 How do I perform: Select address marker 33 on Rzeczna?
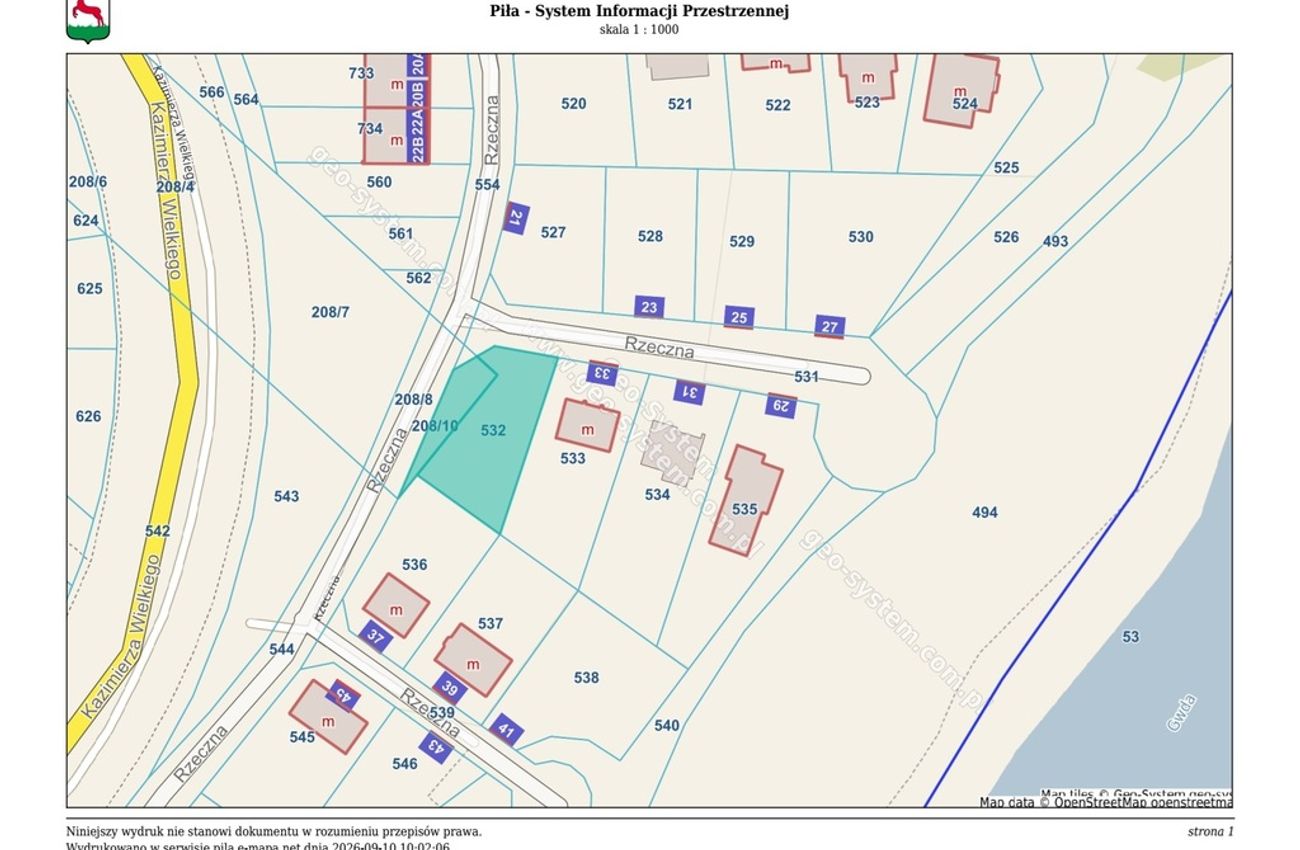click(x=602, y=373)
